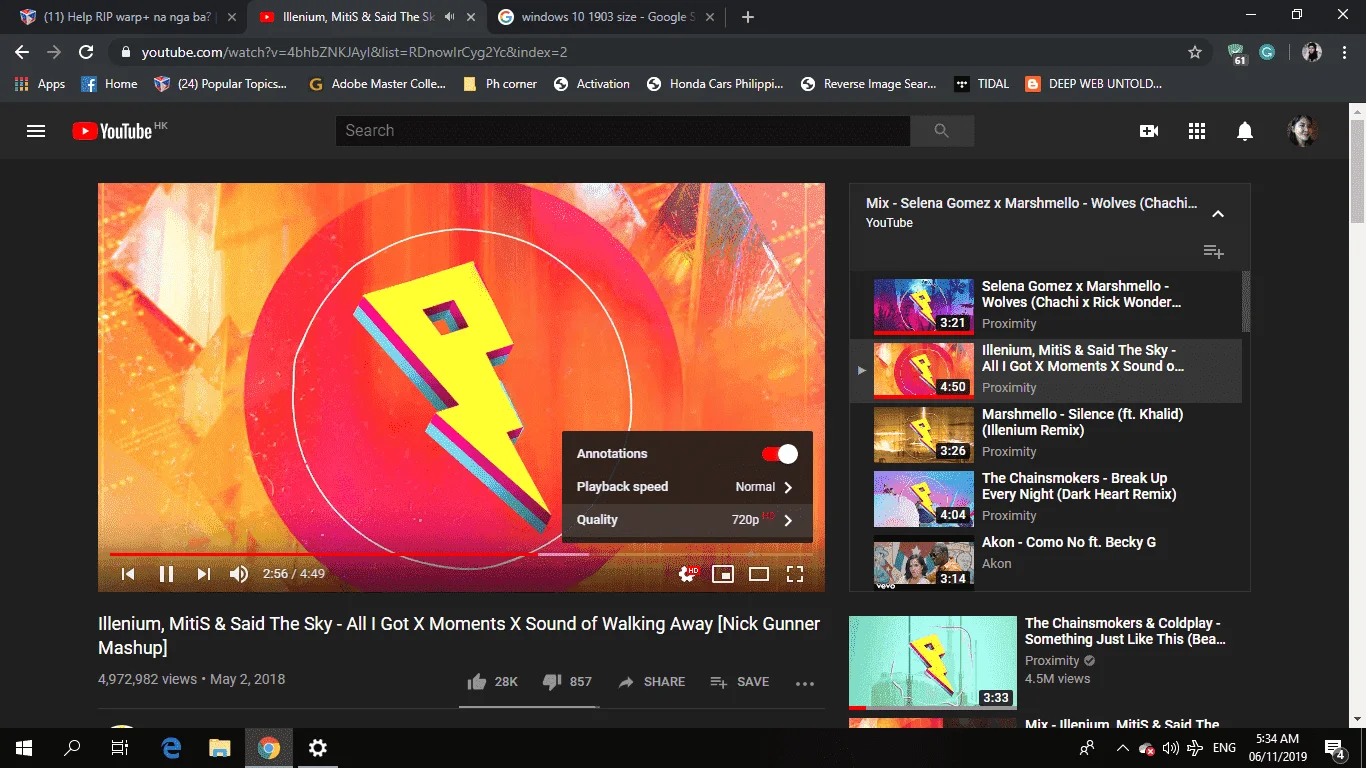The image size is (1366, 768).
Task: Play Selena Gomez x Marshmello Wolves thumbnail
Action: tap(923, 306)
